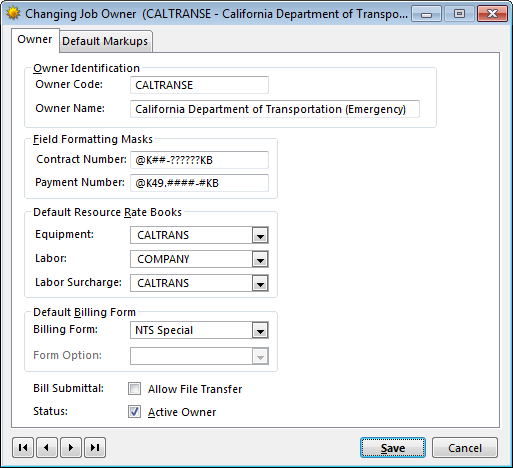Click the Status label
513x468 pixels.
(x=50, y=411)
